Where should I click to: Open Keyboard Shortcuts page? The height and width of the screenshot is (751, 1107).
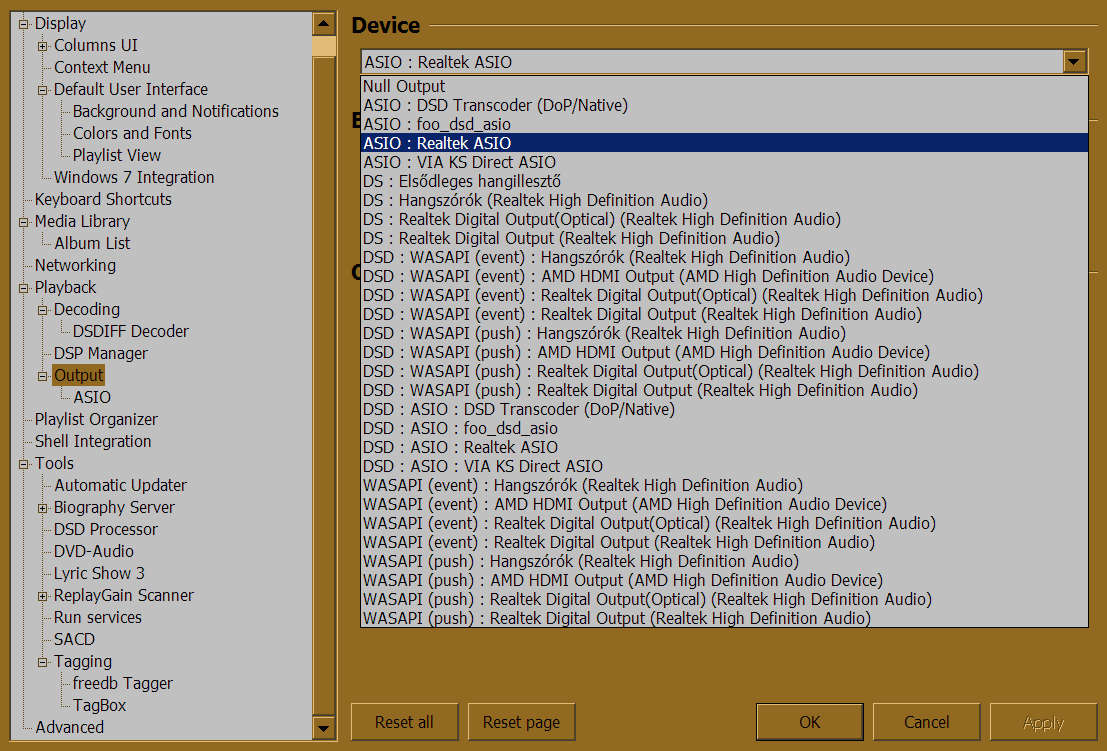point(103,200)
